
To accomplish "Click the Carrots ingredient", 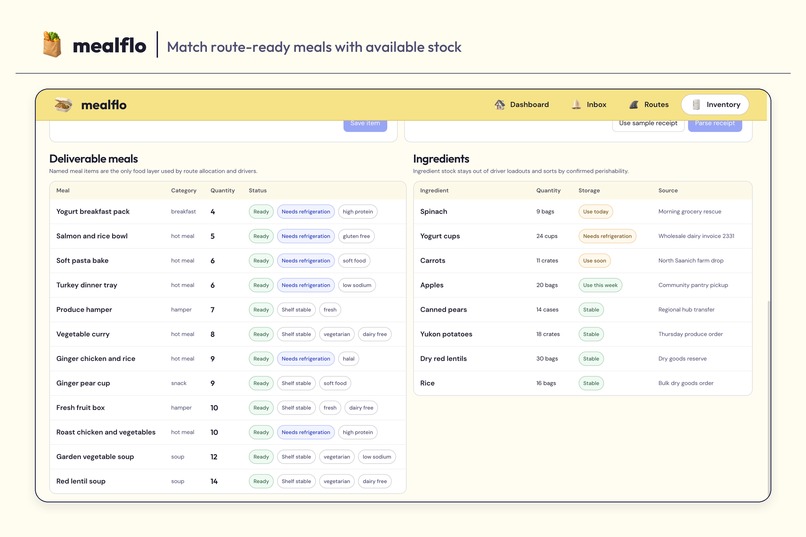I will pos(432,261).
